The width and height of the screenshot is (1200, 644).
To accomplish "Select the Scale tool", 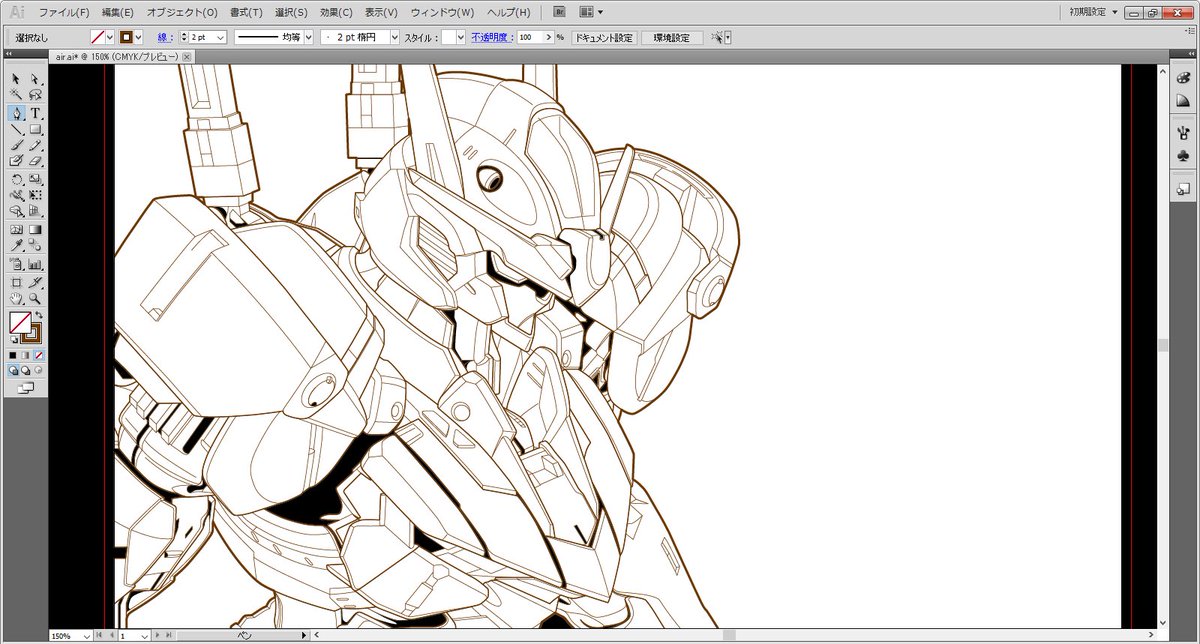I will 35,179.
